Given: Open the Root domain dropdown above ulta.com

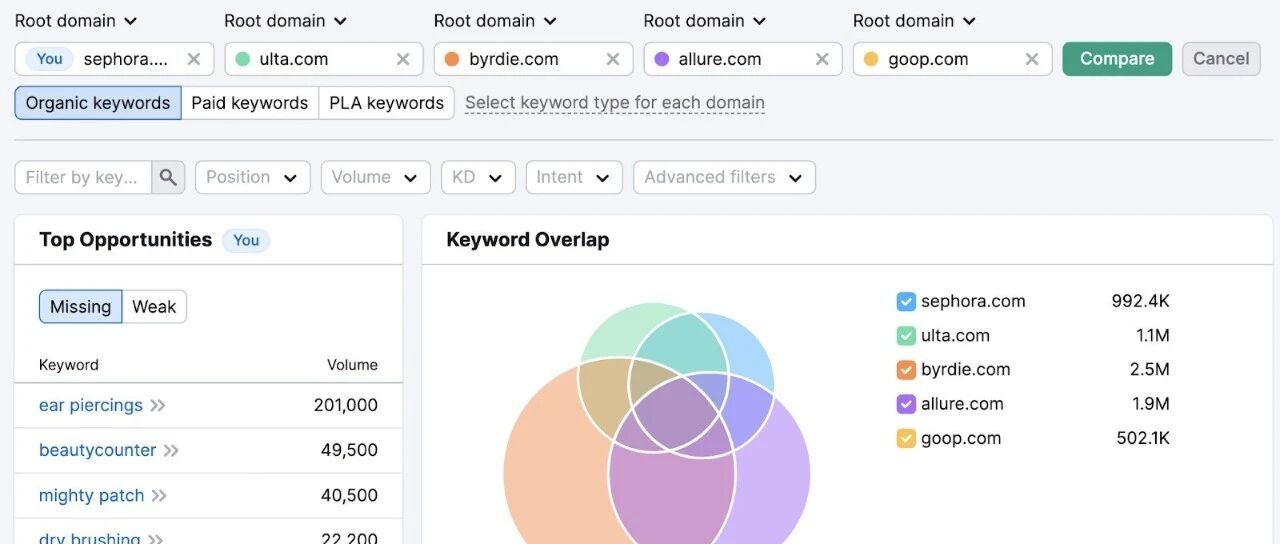Looking at the screenshot, I should [x=286, y=20].
